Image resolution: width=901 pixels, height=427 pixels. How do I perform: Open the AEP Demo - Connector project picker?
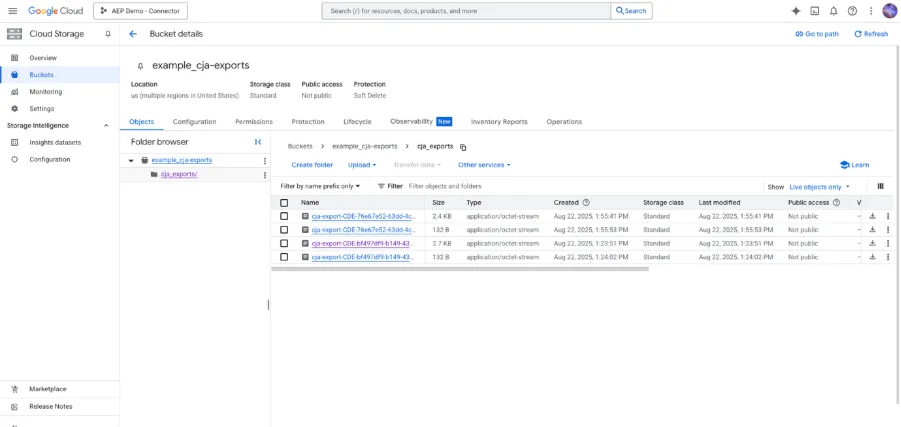tap(140, 11)
